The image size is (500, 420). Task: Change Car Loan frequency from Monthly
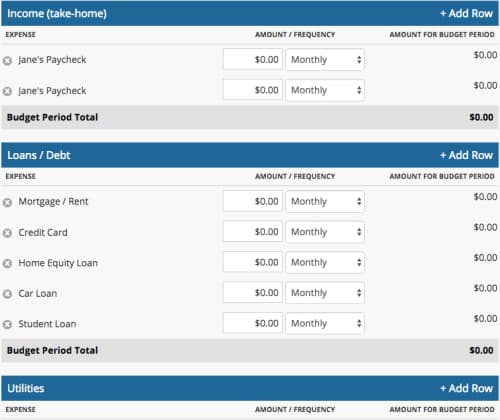(x=325, y=293)
